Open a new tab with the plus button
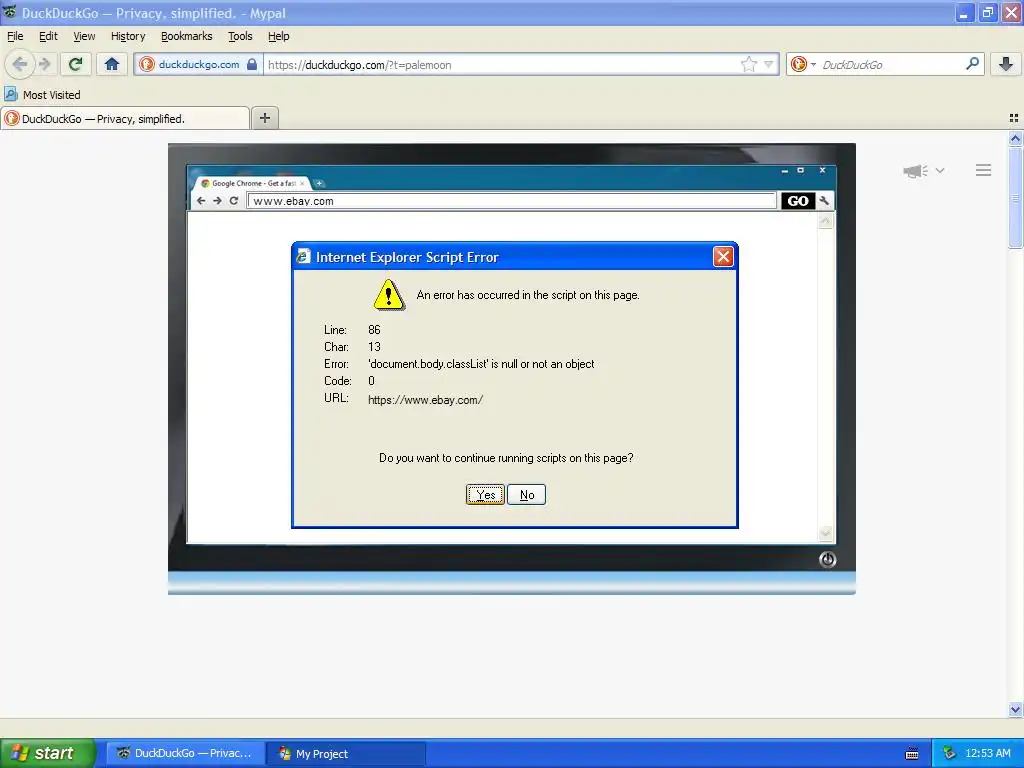1024x768 pixels. (264, 118)
